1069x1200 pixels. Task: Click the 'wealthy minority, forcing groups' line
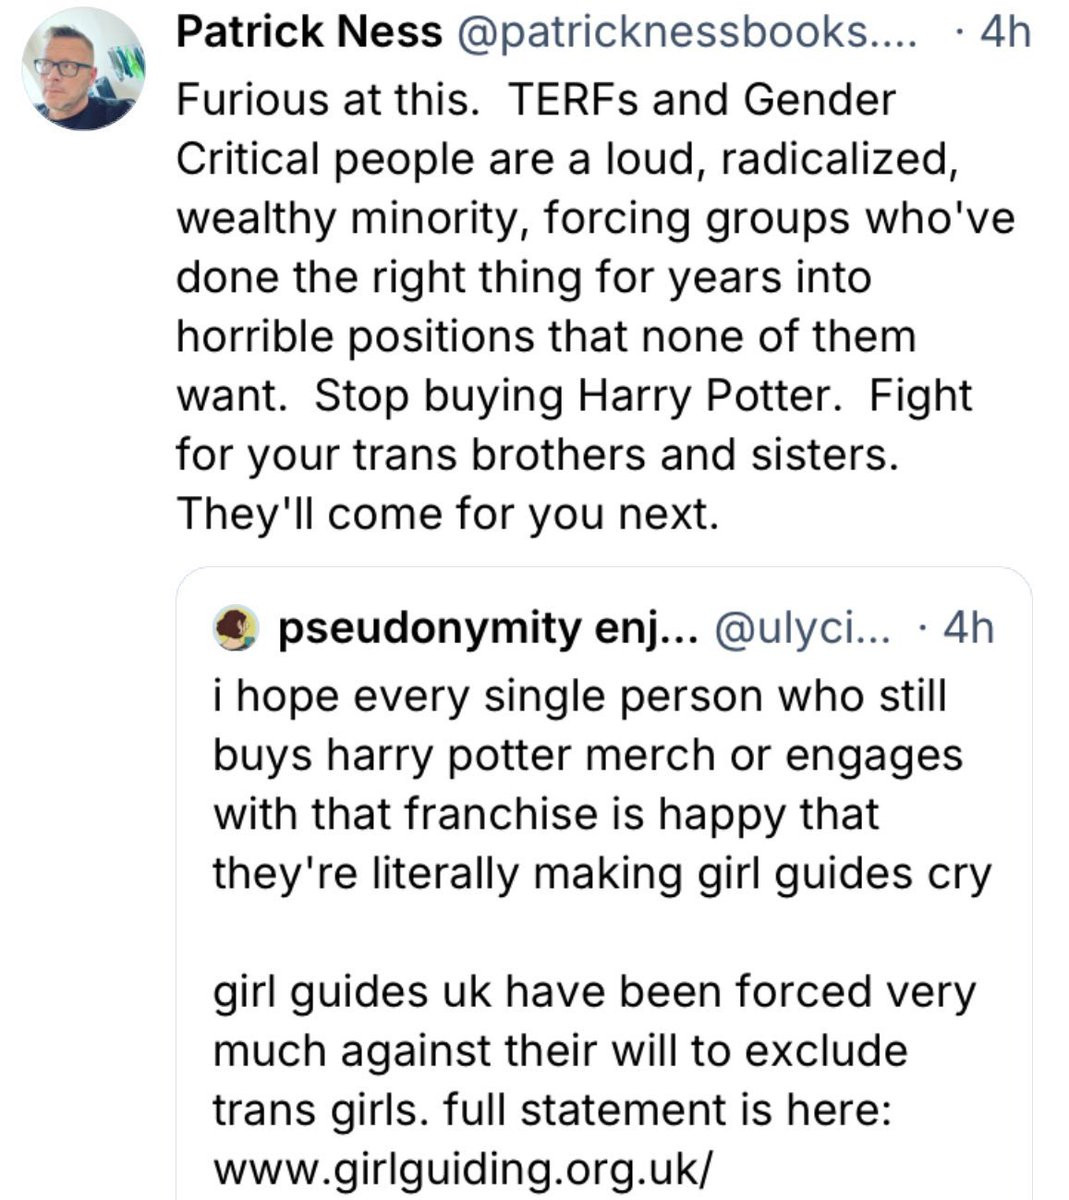click(595, 219)
